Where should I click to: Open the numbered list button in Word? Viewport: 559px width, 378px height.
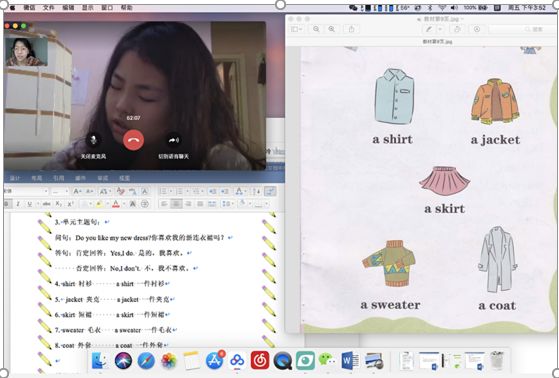tap(181, 191)
